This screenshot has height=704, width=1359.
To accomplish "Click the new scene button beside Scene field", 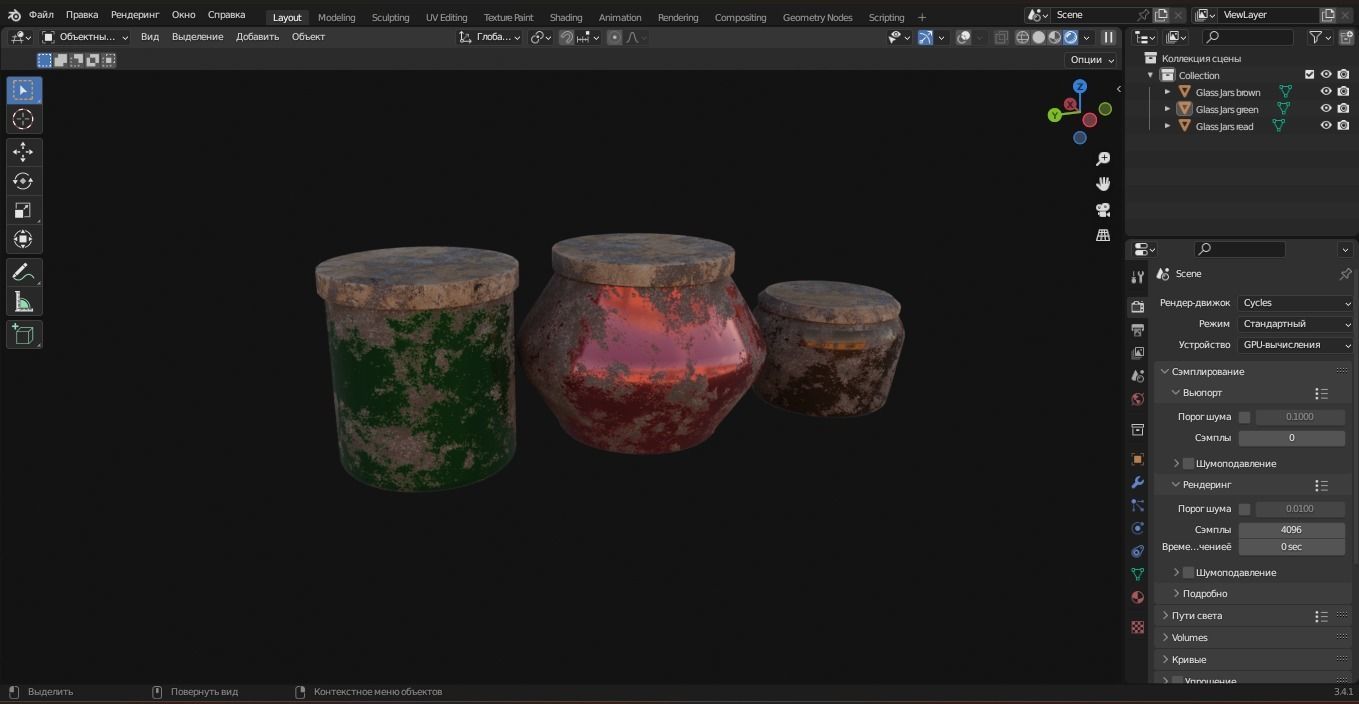I will pyautogui.click(x=1162, y=15).
